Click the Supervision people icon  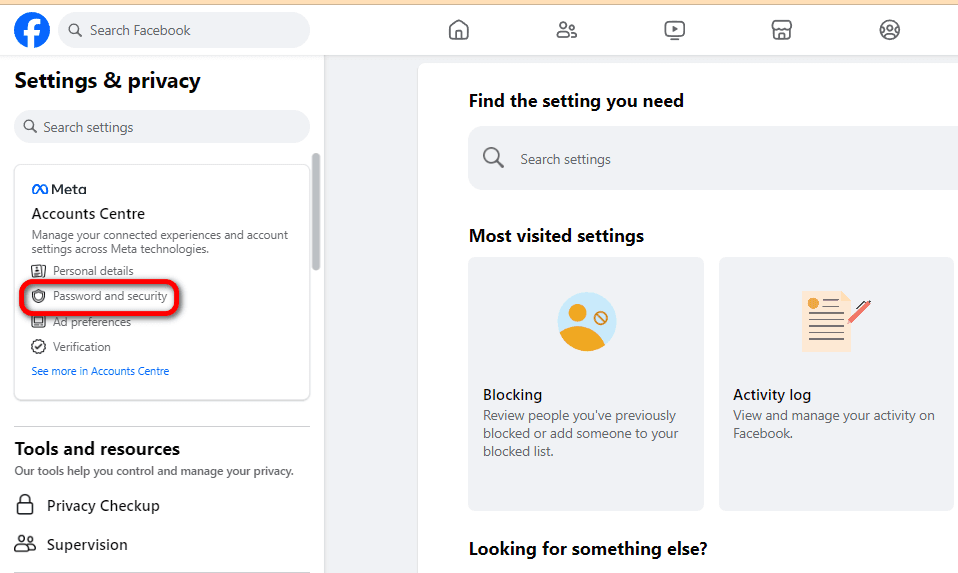point(25,544)
